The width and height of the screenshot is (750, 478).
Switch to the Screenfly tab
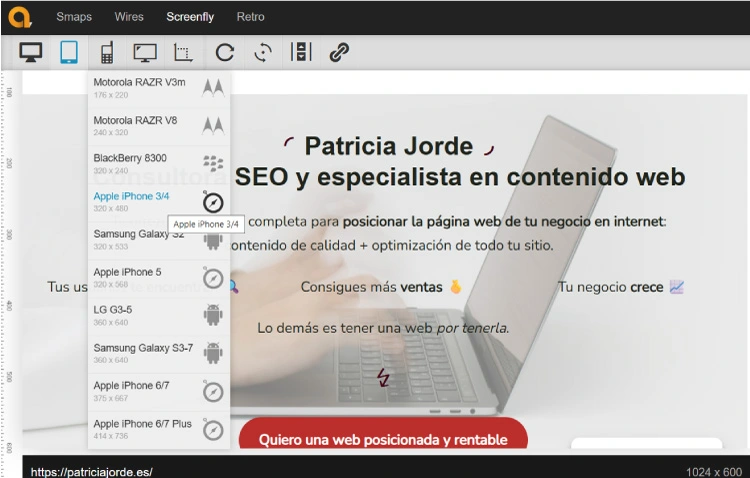(190, 17)
